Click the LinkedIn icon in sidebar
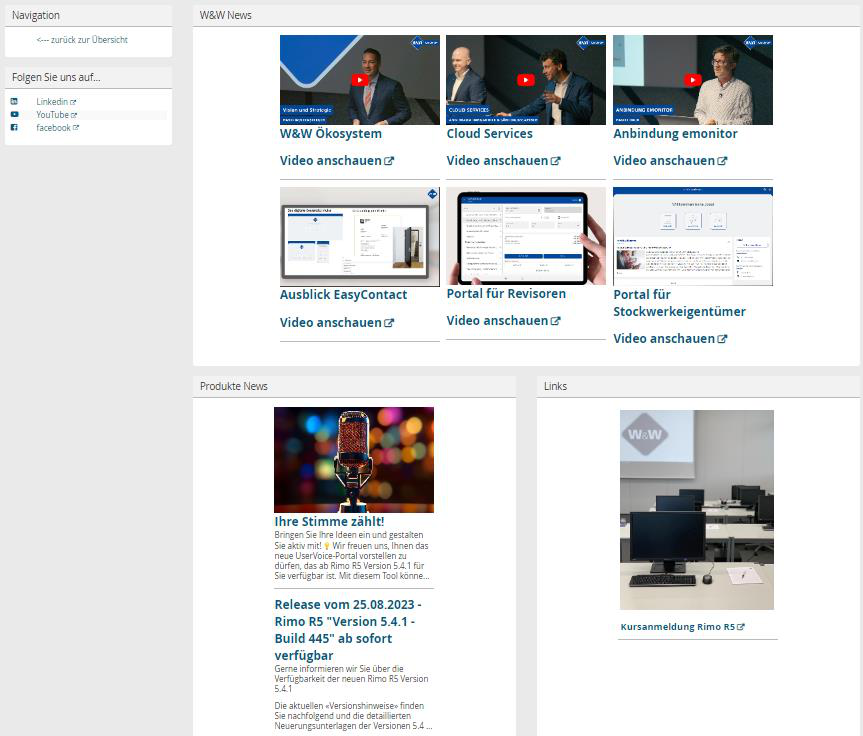The image size is (863, 736). [14, 101]
